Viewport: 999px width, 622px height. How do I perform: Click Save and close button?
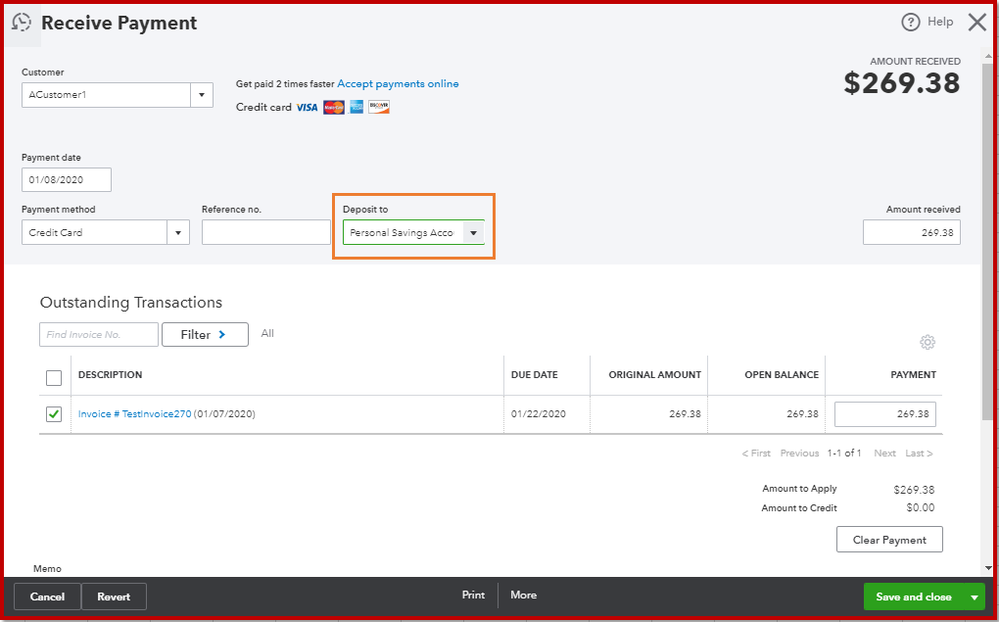pos(914,597)
